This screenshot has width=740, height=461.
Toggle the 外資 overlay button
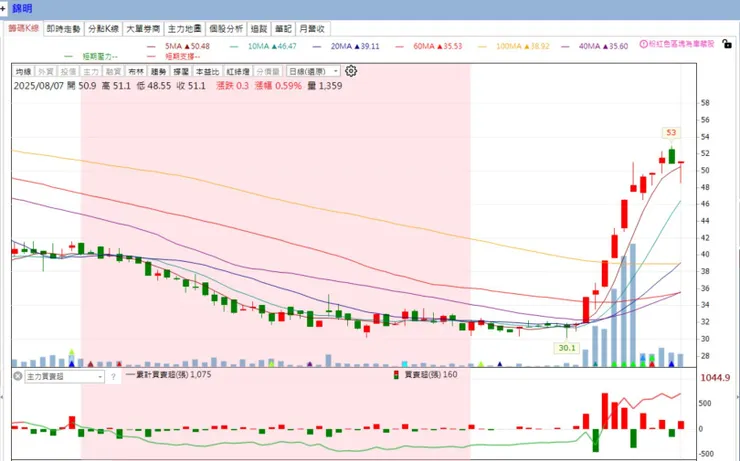pos(46,72)
